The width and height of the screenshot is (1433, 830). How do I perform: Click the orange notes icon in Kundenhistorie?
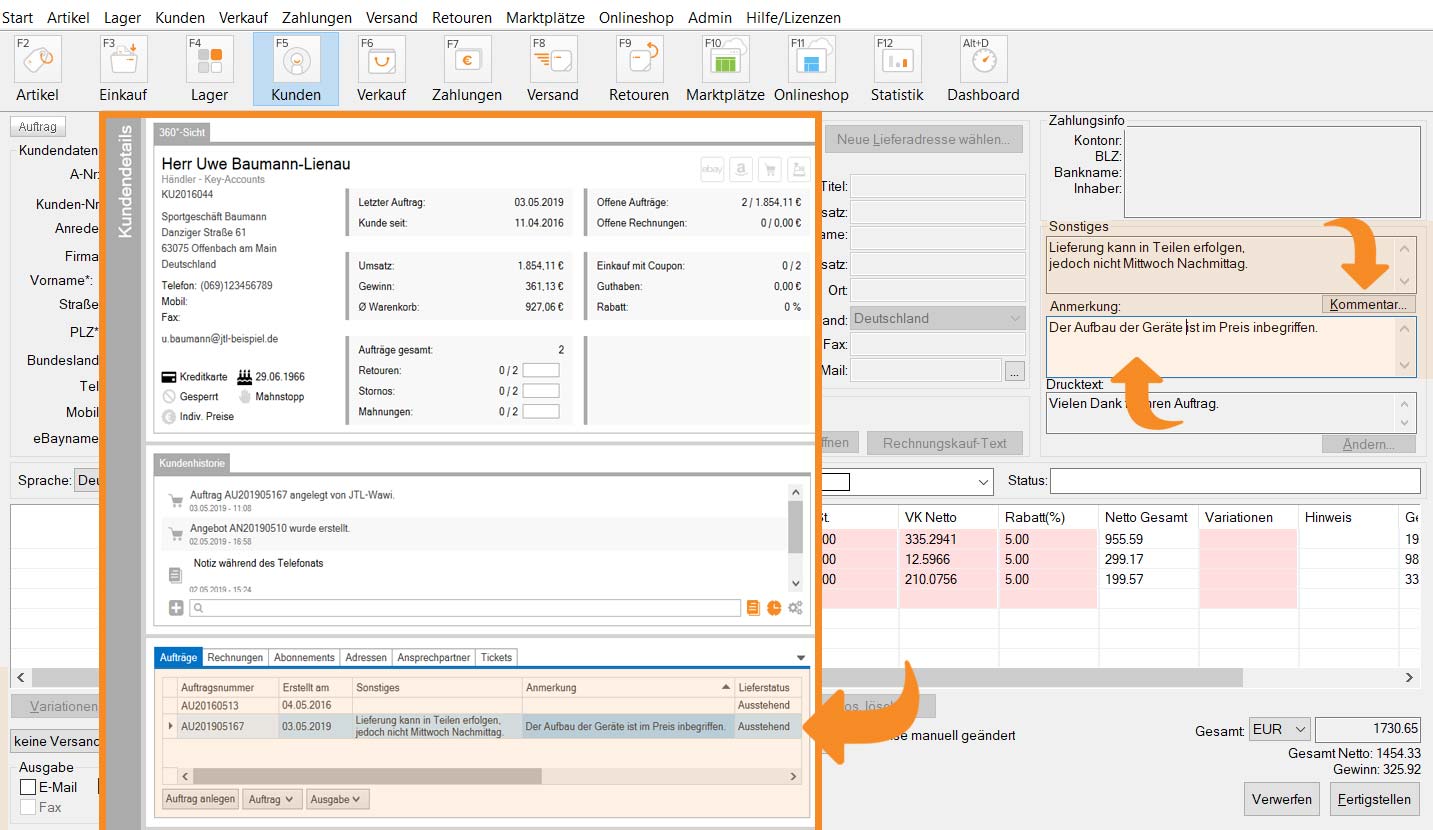754,608
